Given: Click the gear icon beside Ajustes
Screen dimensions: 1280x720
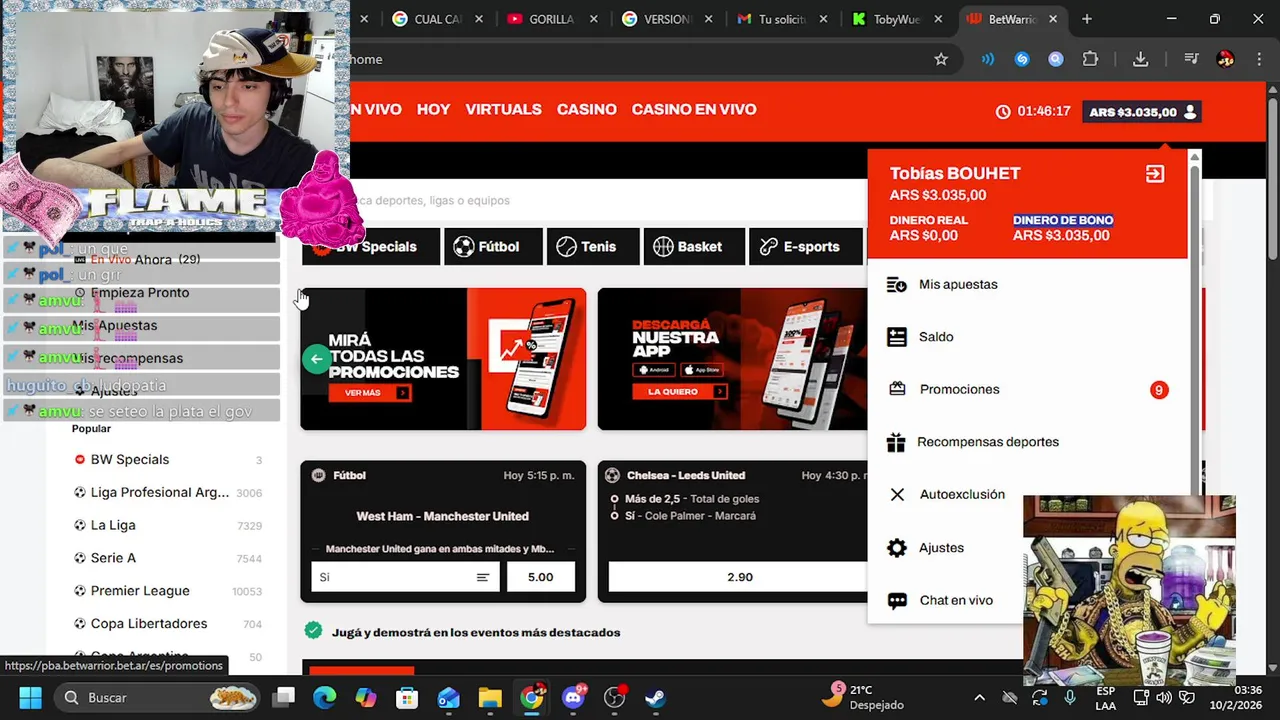Looking at the screenshot, I should pyautogui.click(x=897, y=548).
